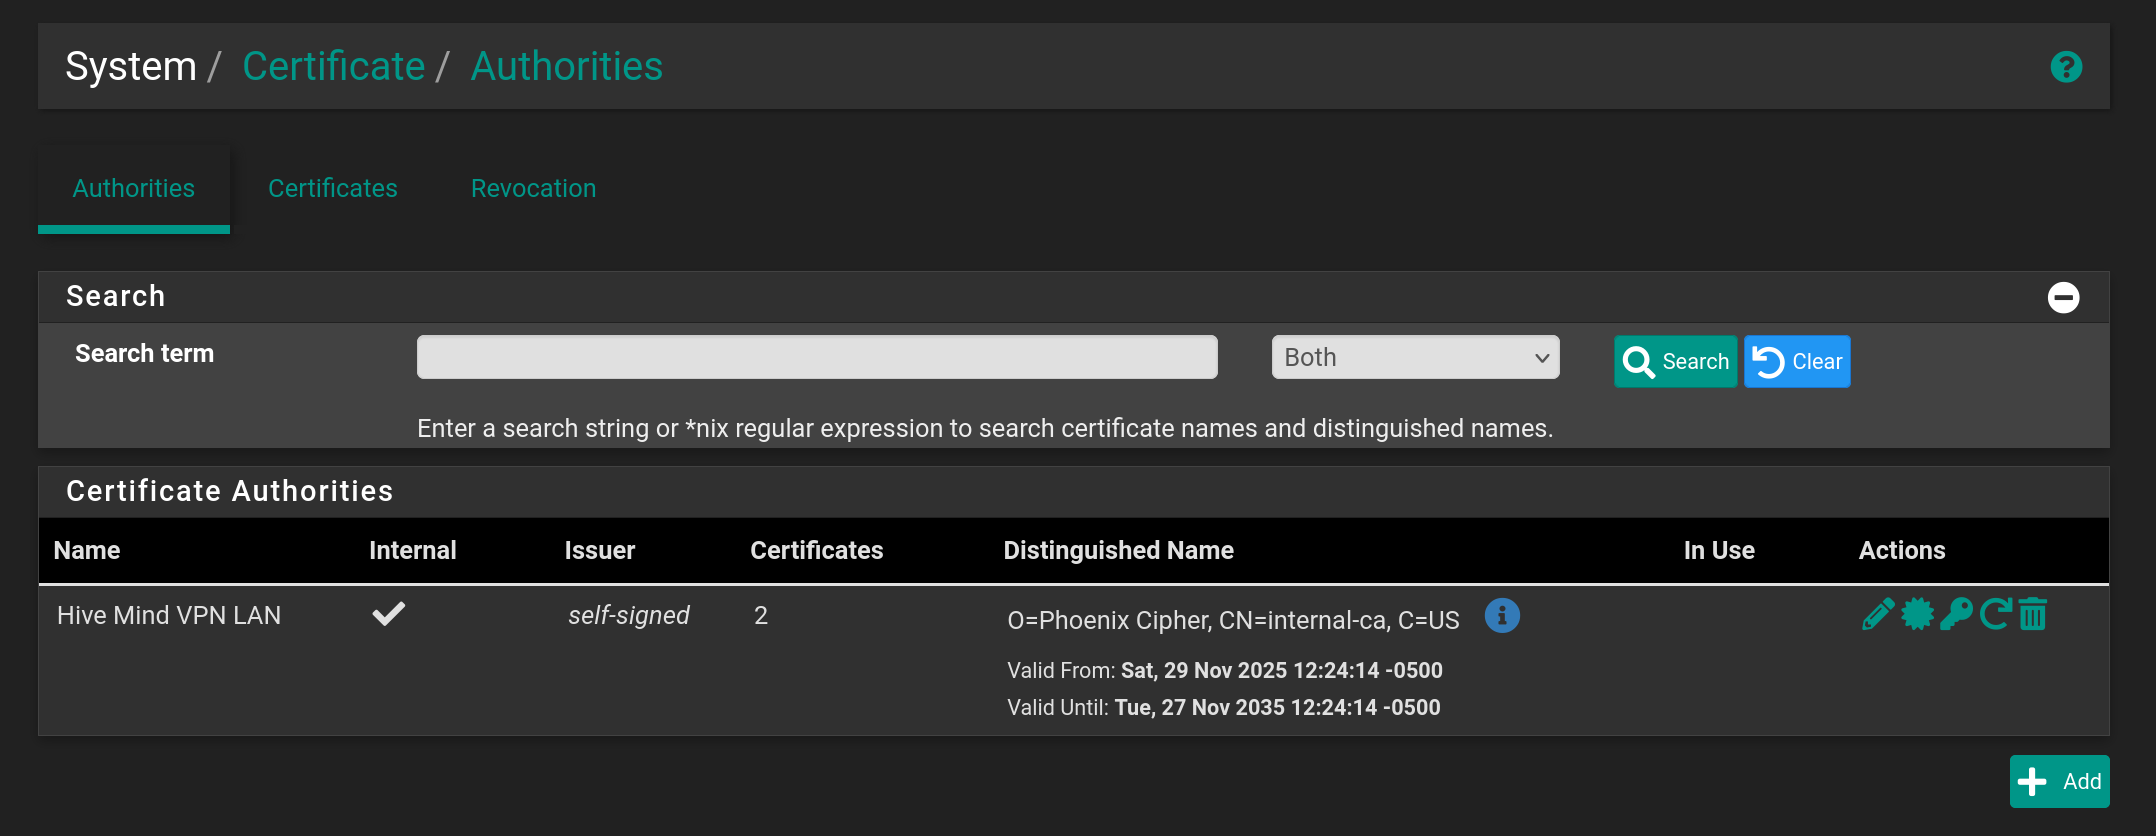This screenshot has height=836, width=2156.
Task: Export the CA certificate using the starburst icon
Action: coord(1917,614)
